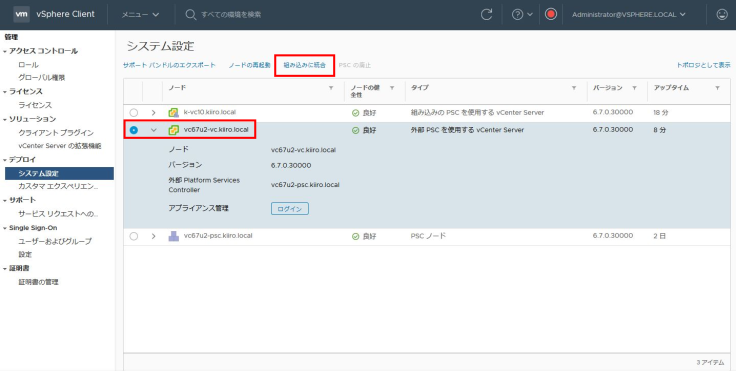This screenshot has width=736, height=371.
Task: Open カスタマ エクスペリエン... in sidebar
Action: (x=58, y=187)
